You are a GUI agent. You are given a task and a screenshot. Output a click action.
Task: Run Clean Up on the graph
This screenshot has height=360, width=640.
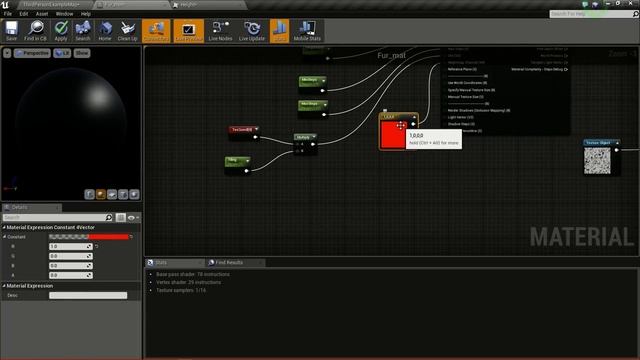coord(127,31)
